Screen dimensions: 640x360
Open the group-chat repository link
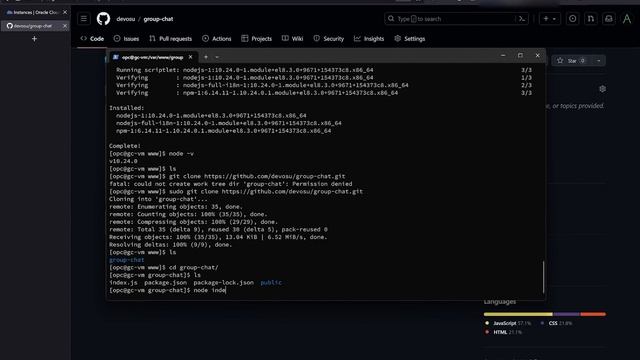click(x=158, y=19)
